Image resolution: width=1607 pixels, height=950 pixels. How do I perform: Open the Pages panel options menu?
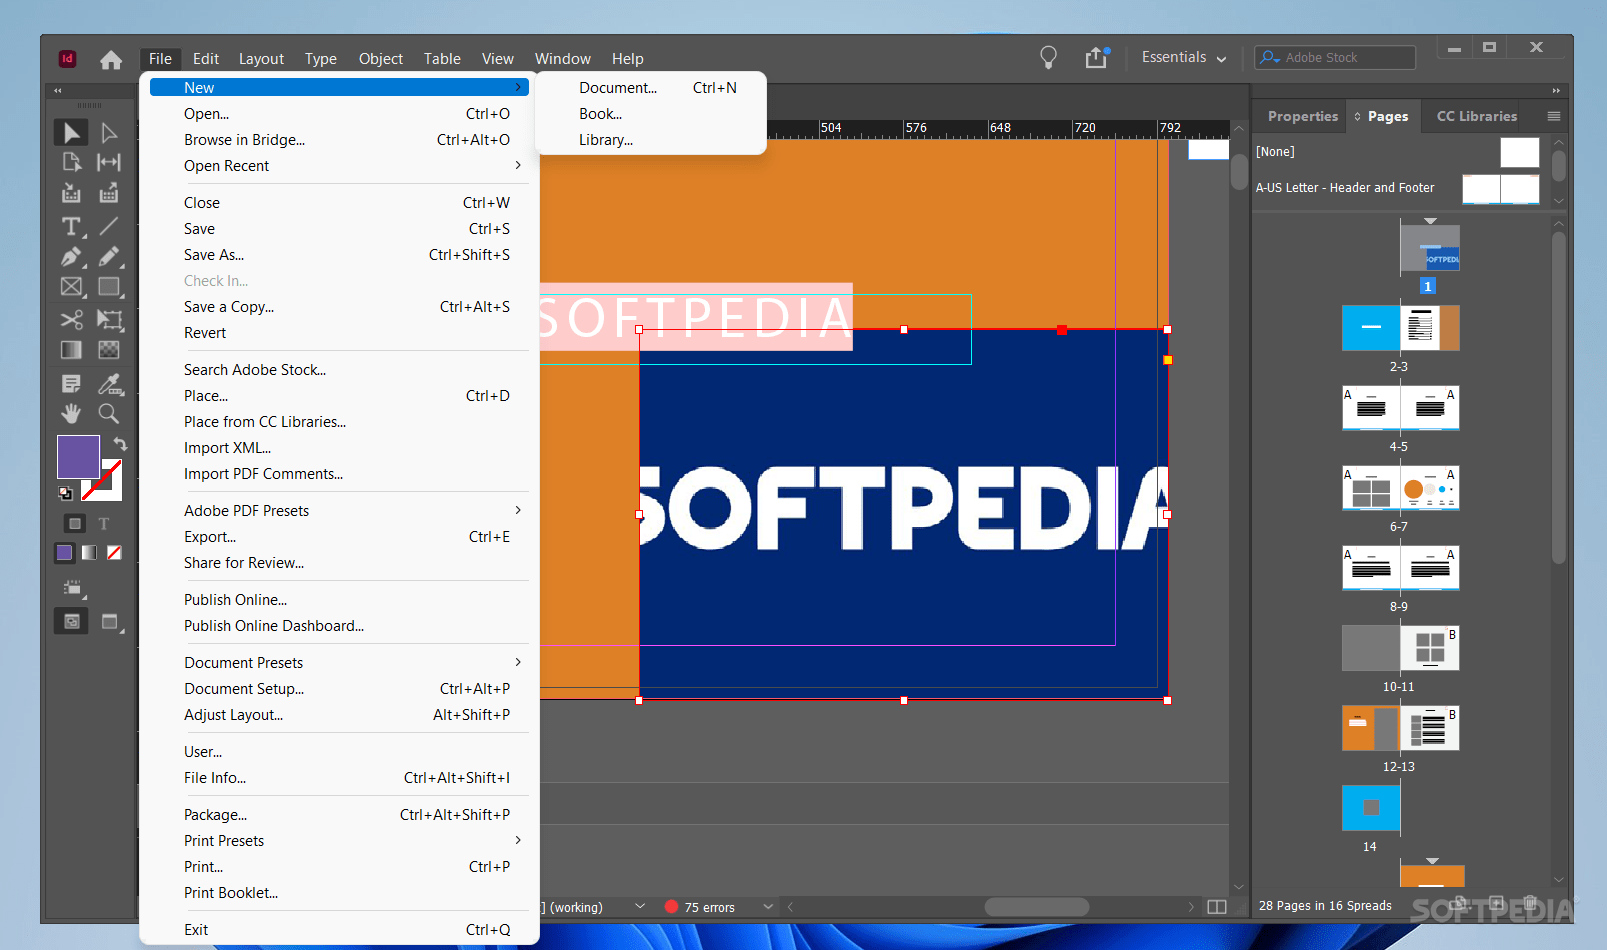[x=1554, y=117]
